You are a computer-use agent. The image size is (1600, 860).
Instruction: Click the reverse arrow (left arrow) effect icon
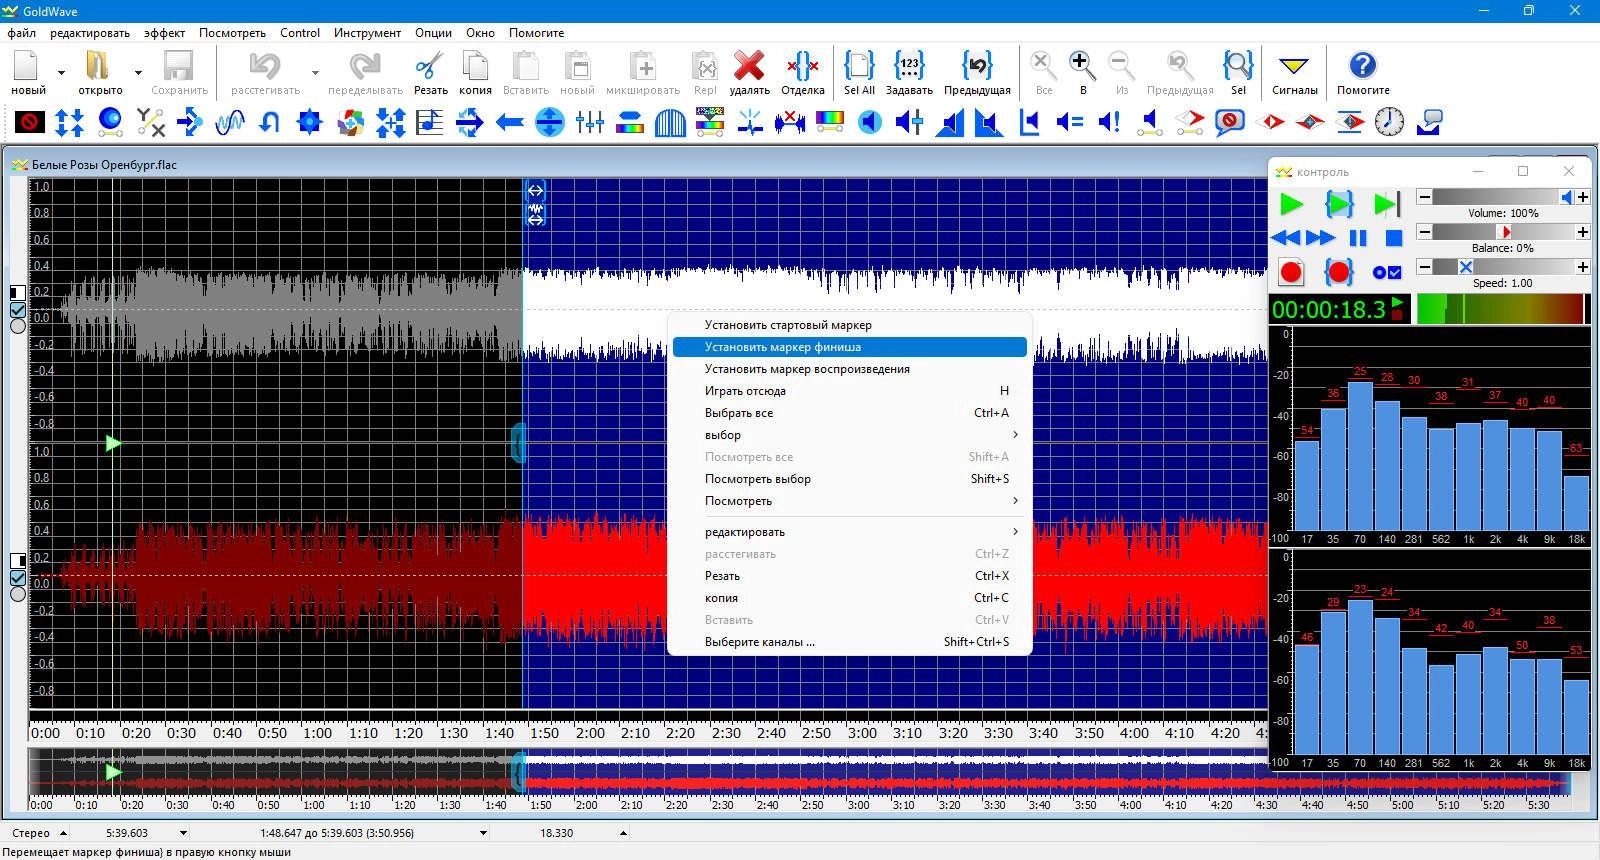[x=510, y=122]
